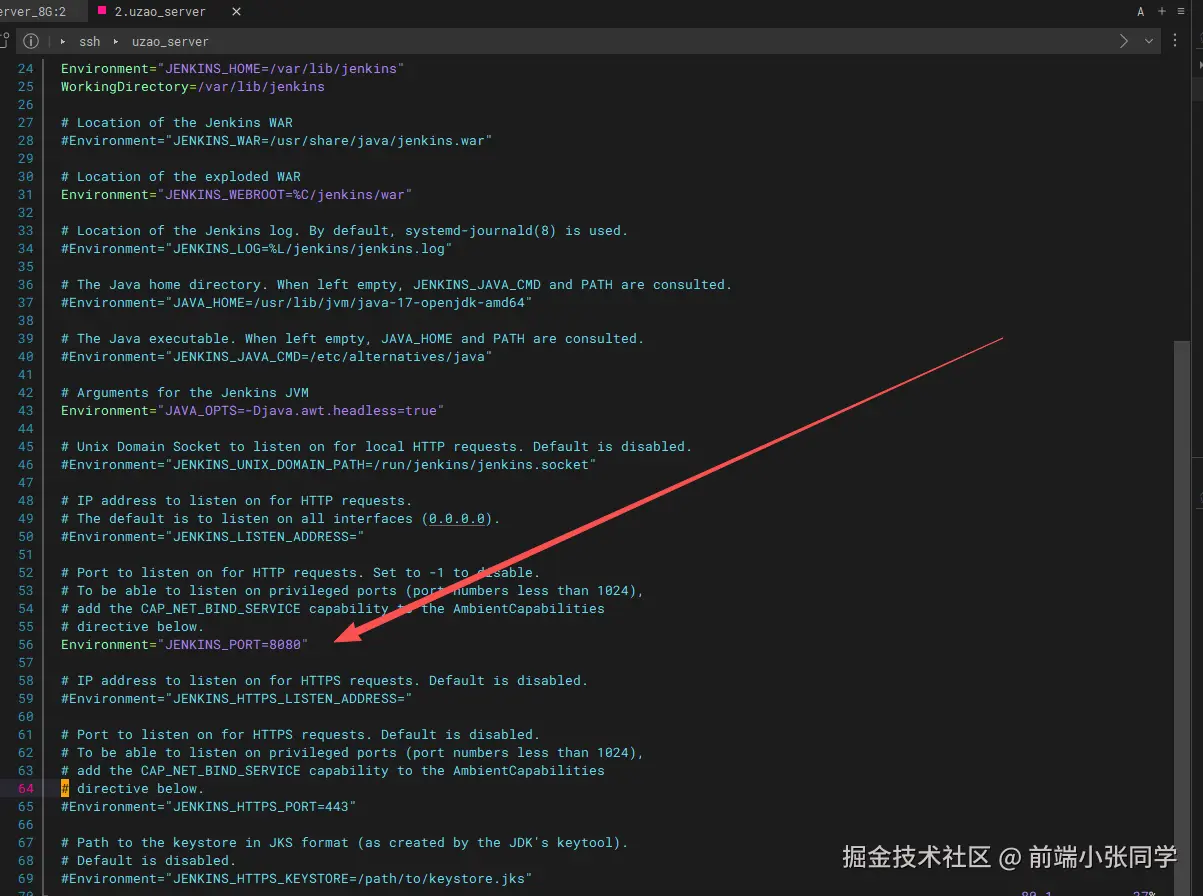Image resolution: width=1203 pixels, height=896 pixels.
Task: Click '# Port to listen on for HTTPS requests' comment
Action: (301, 734)
